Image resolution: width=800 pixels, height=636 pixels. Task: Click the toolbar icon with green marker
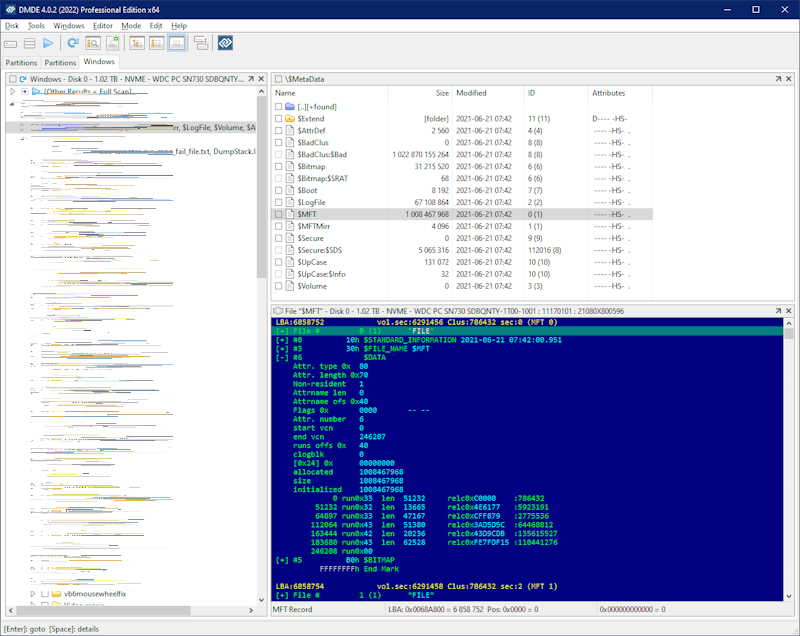[x=113, y=43]
